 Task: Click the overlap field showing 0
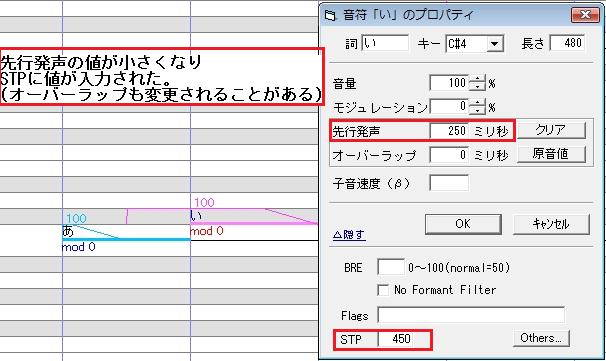tap(449, 155)
